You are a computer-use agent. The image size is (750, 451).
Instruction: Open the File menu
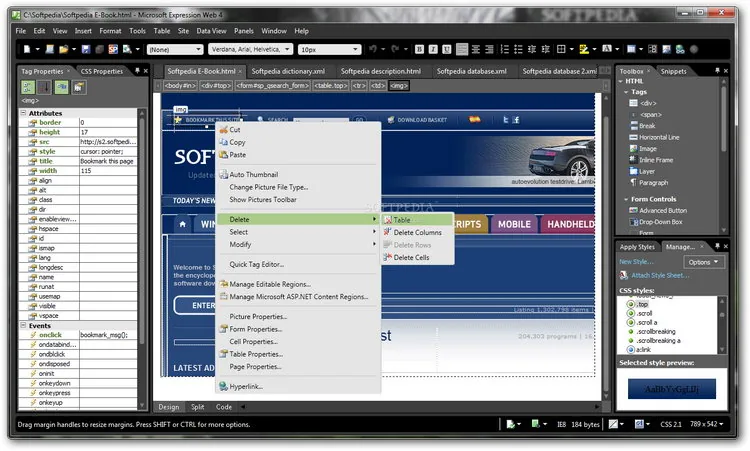(x=21, y=31)
